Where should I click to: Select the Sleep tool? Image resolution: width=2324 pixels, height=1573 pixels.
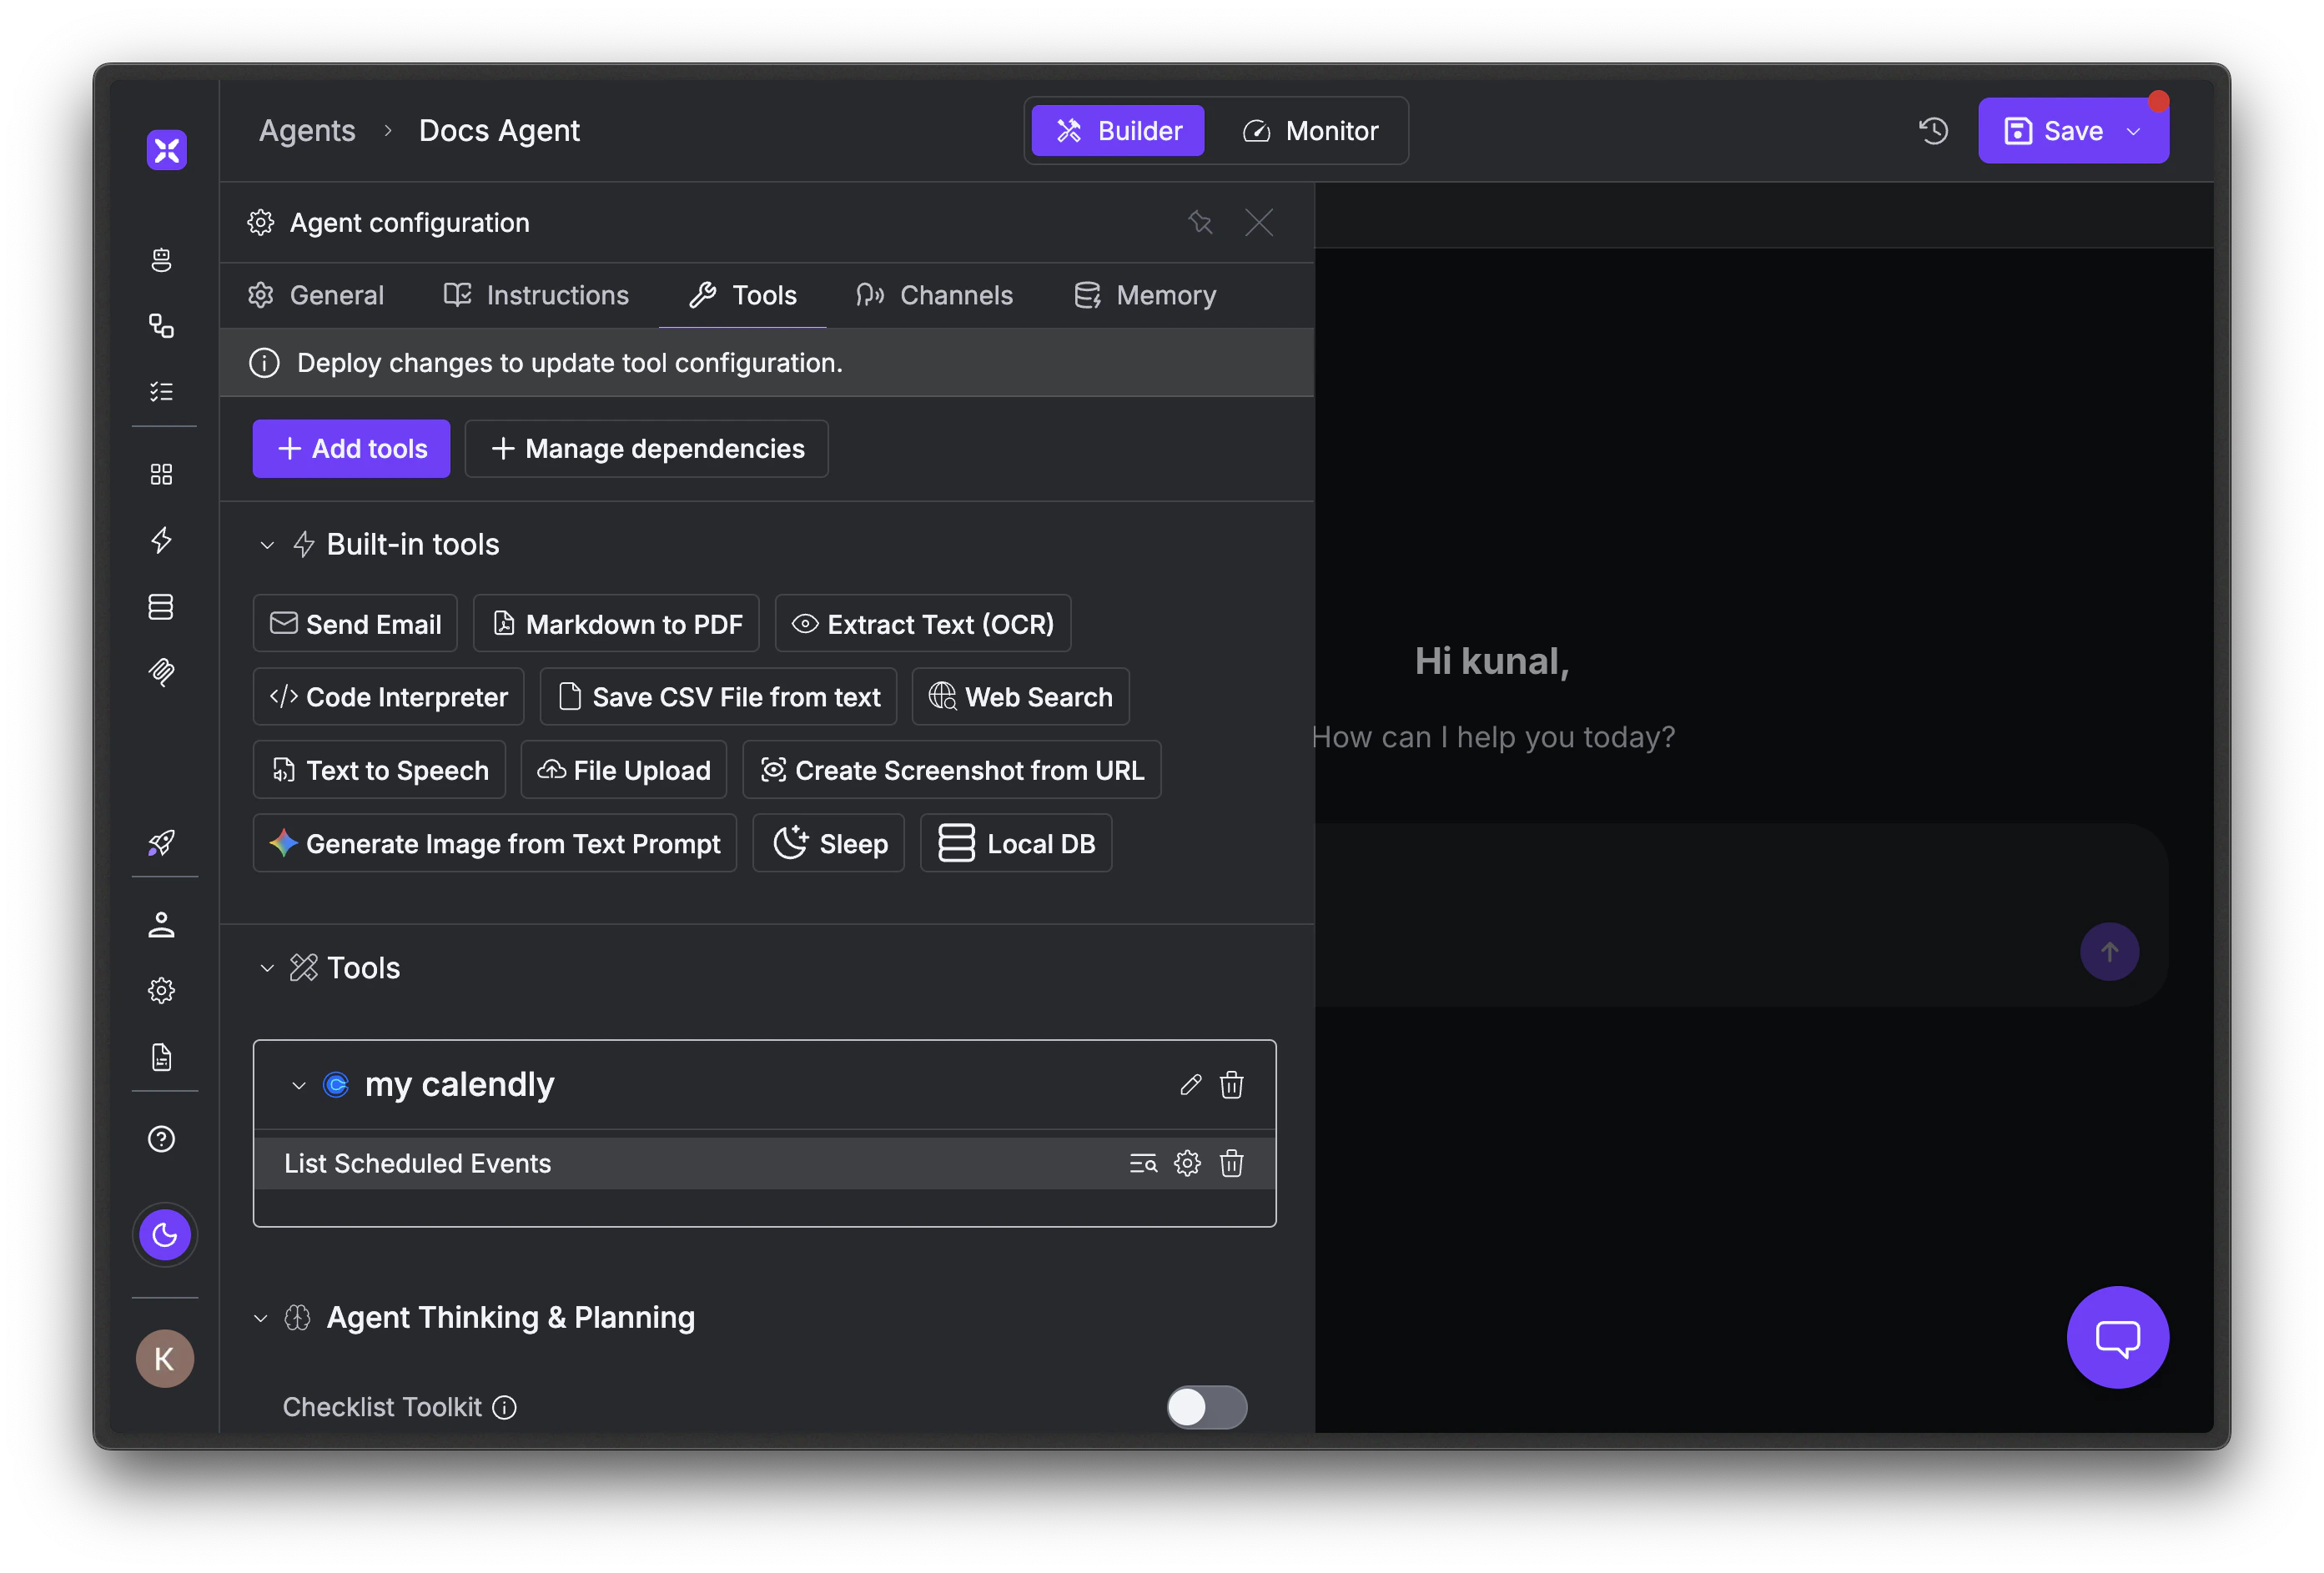point(829,843)
